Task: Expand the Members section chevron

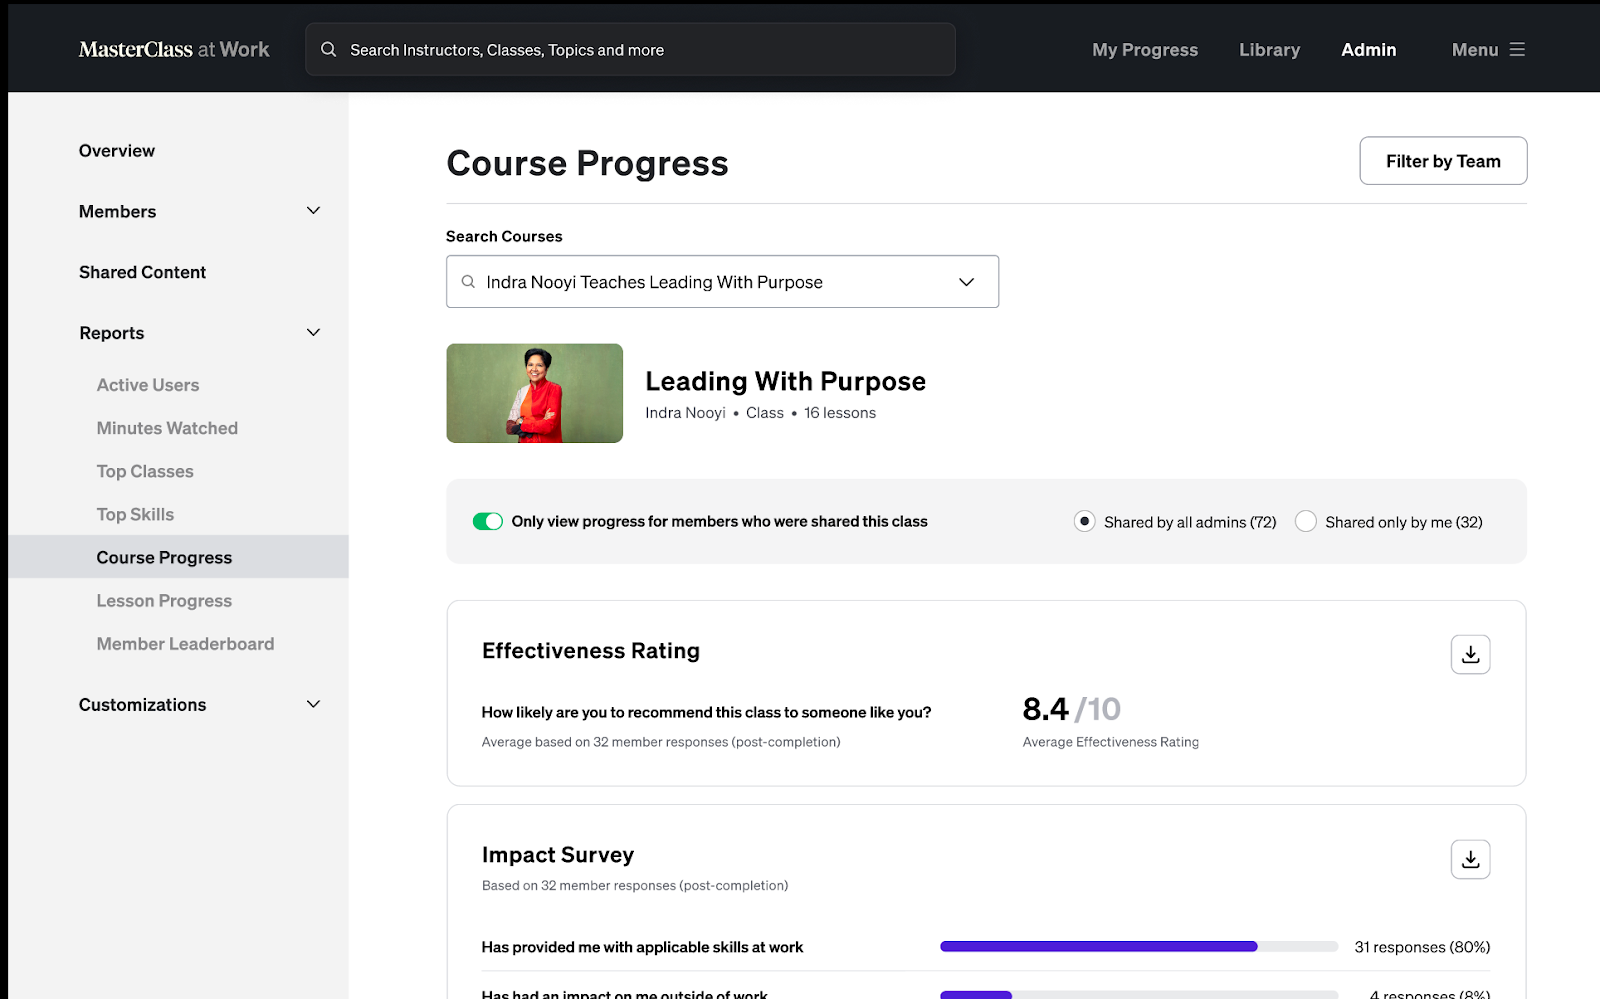Action: tap(313, 211)
